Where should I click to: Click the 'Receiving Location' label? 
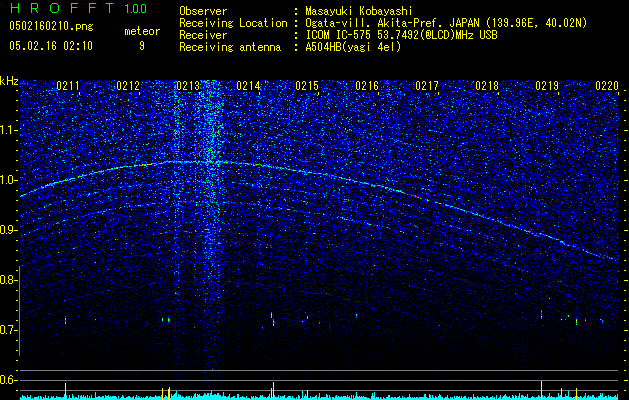[233, 23]
